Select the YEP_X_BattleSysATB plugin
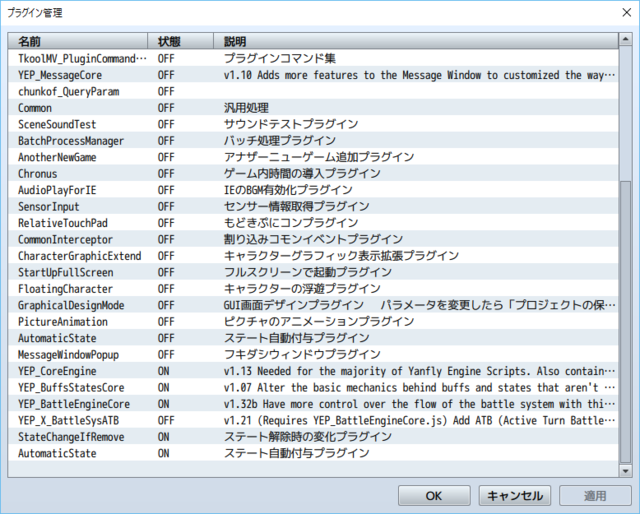The height and width of the screenshot is (514, 640). 69,421
